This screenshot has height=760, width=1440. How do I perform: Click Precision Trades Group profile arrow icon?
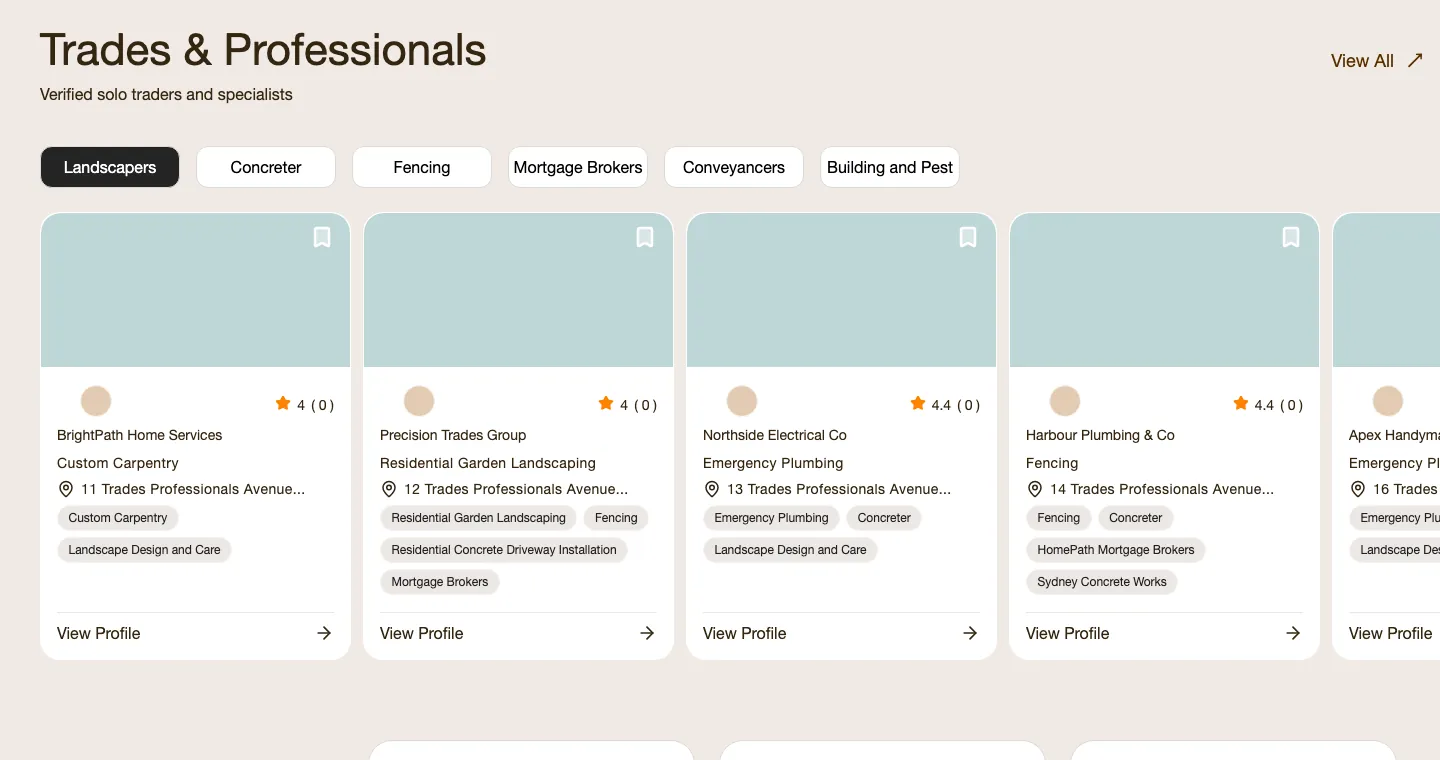click(647, 633)
